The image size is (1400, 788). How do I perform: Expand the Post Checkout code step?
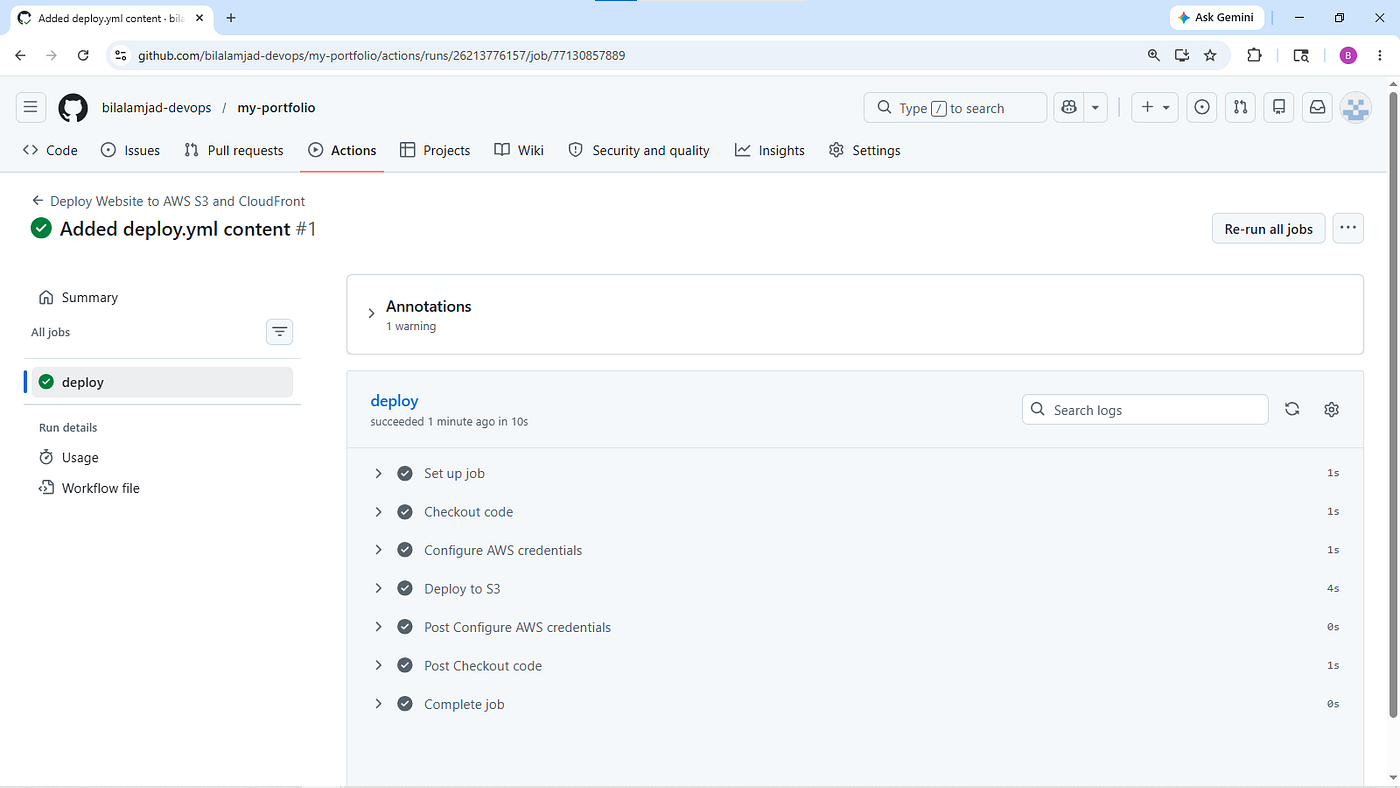(855, 666)
